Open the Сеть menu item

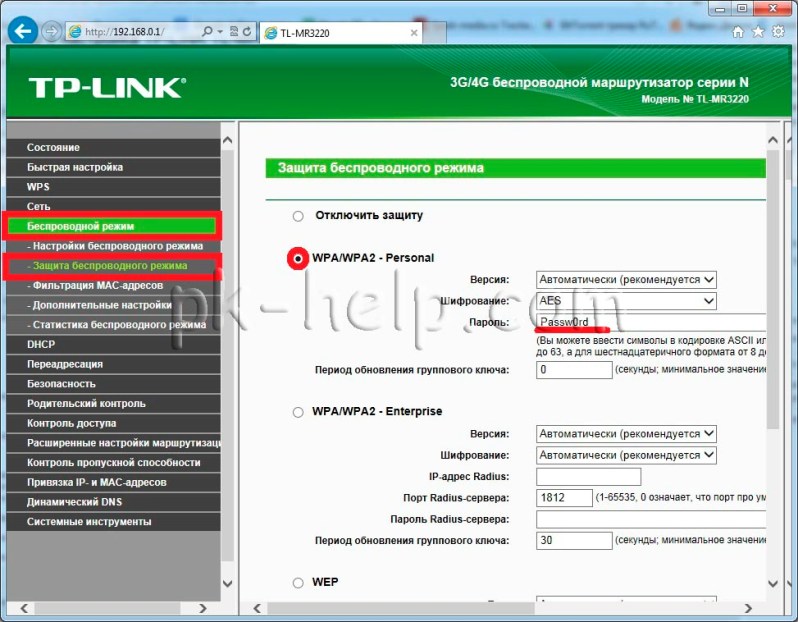click(x=113, y=206)
